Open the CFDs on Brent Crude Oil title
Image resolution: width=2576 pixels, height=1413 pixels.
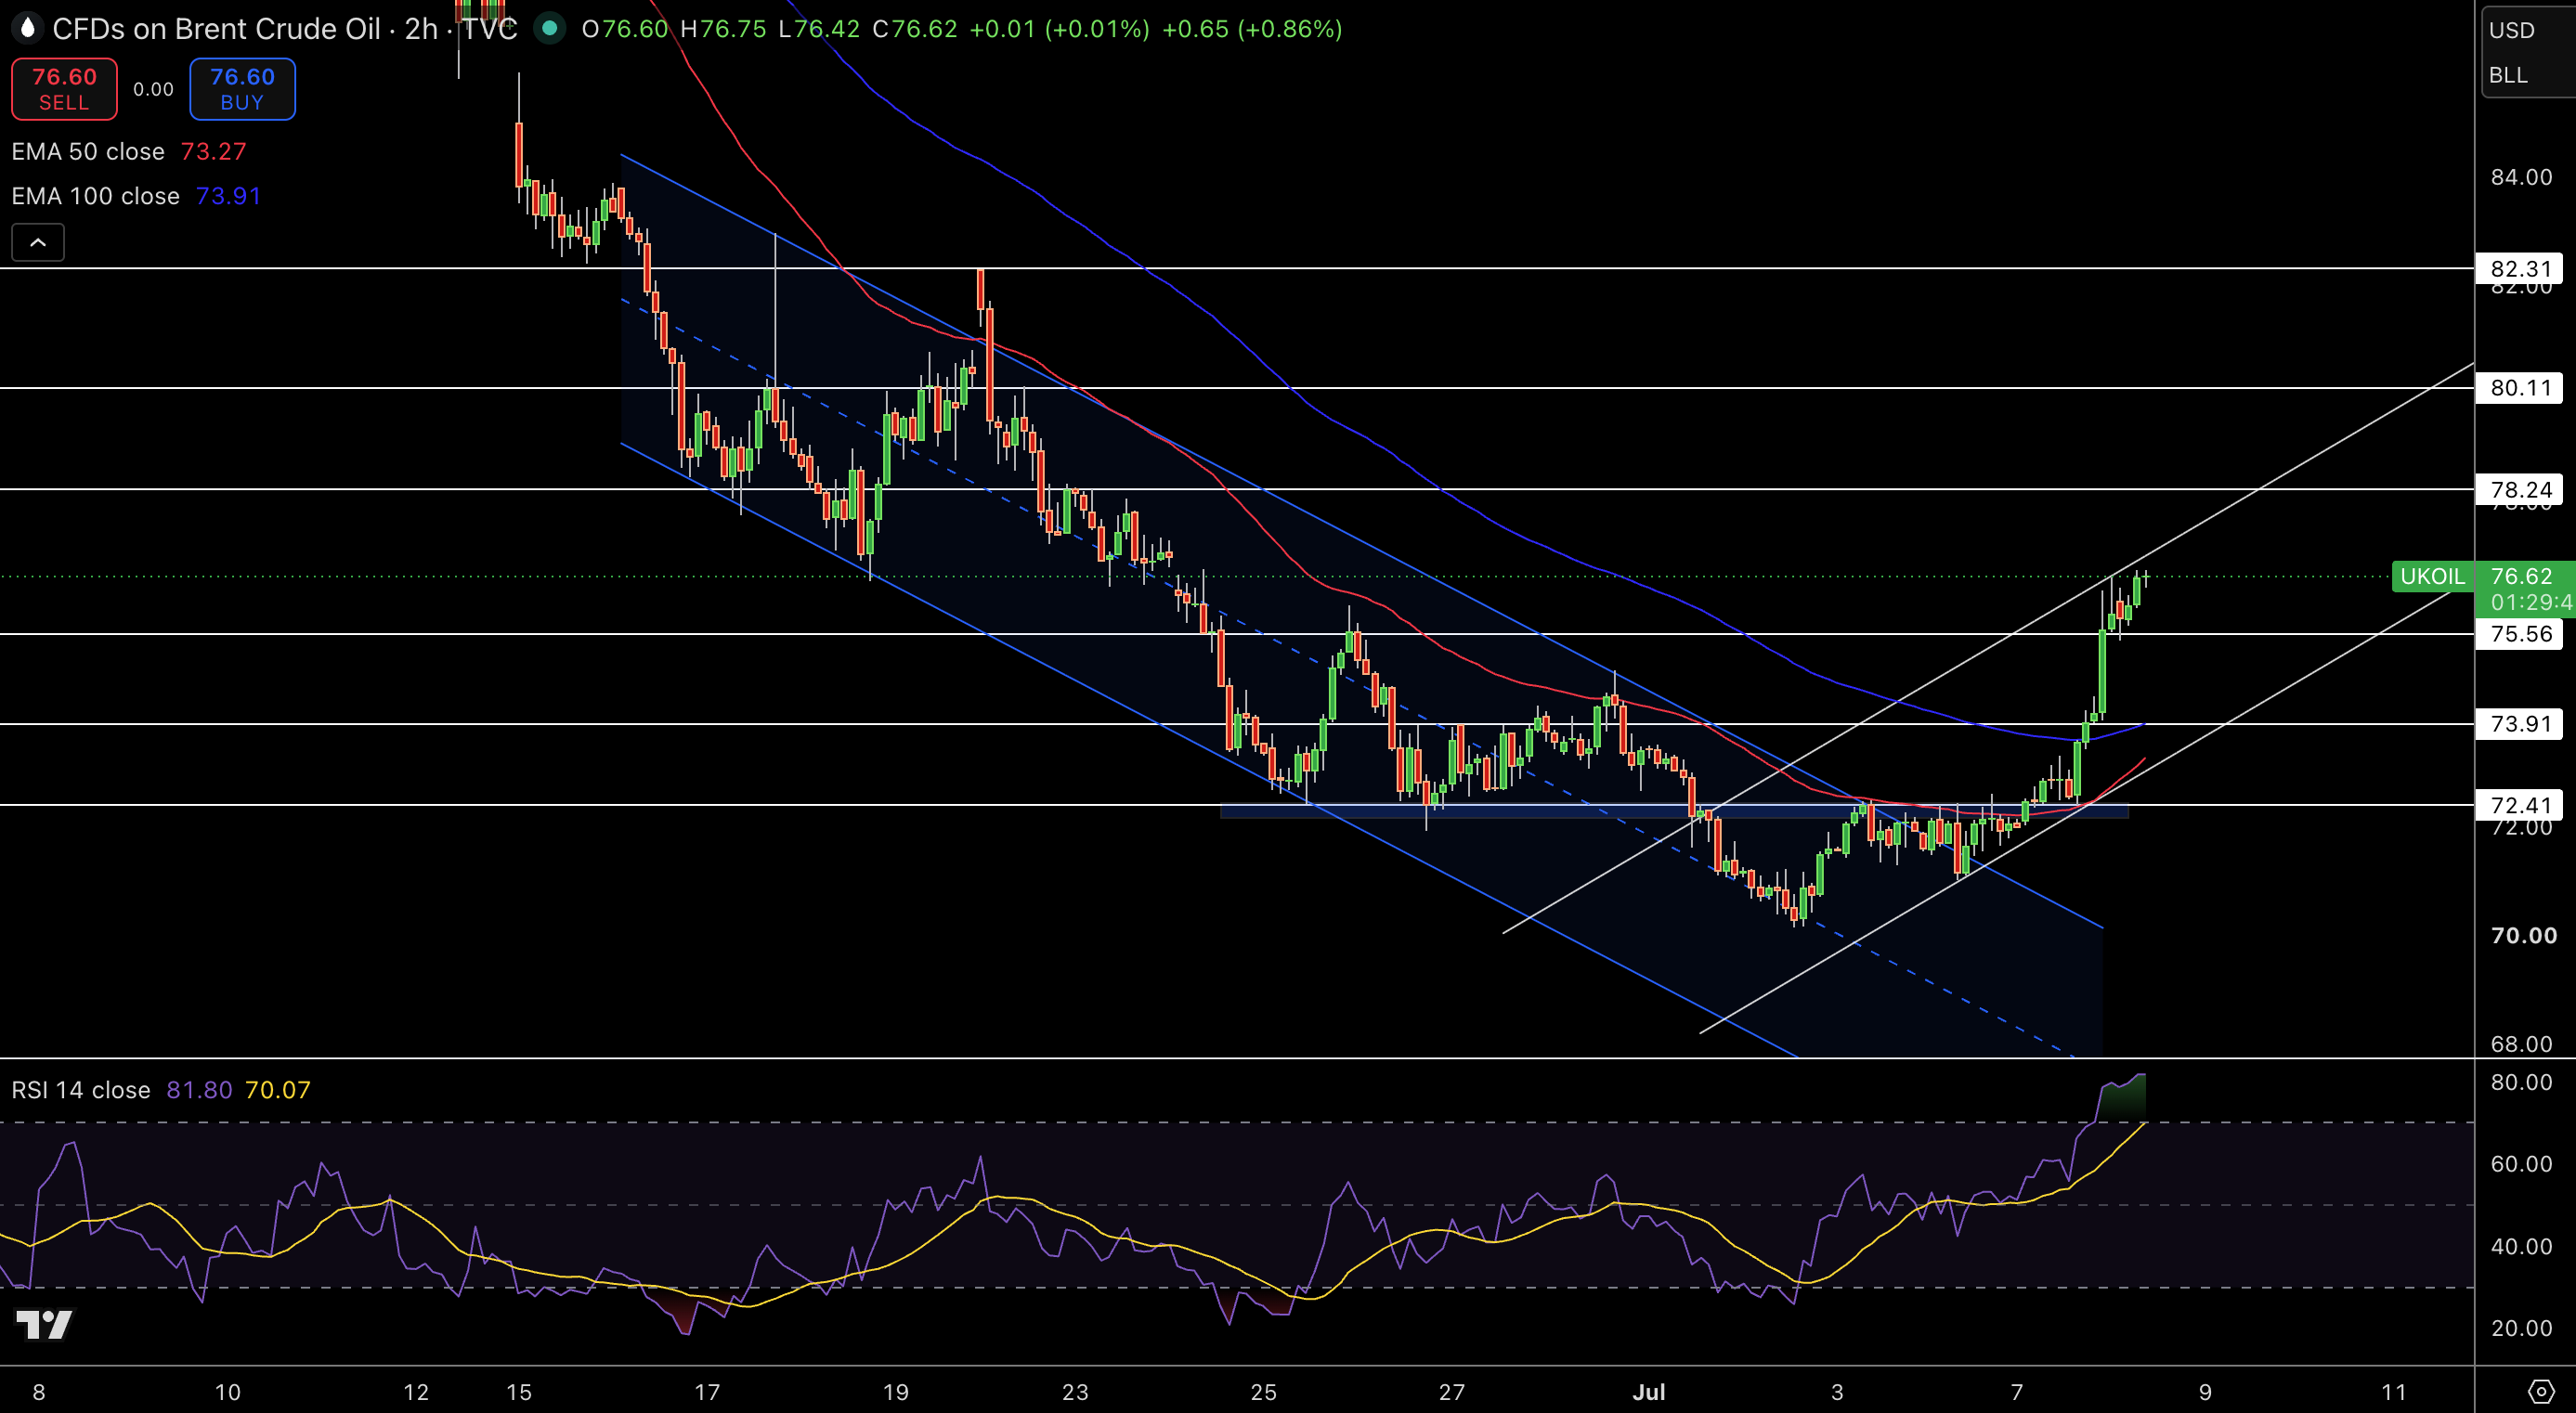coord(217,29)
